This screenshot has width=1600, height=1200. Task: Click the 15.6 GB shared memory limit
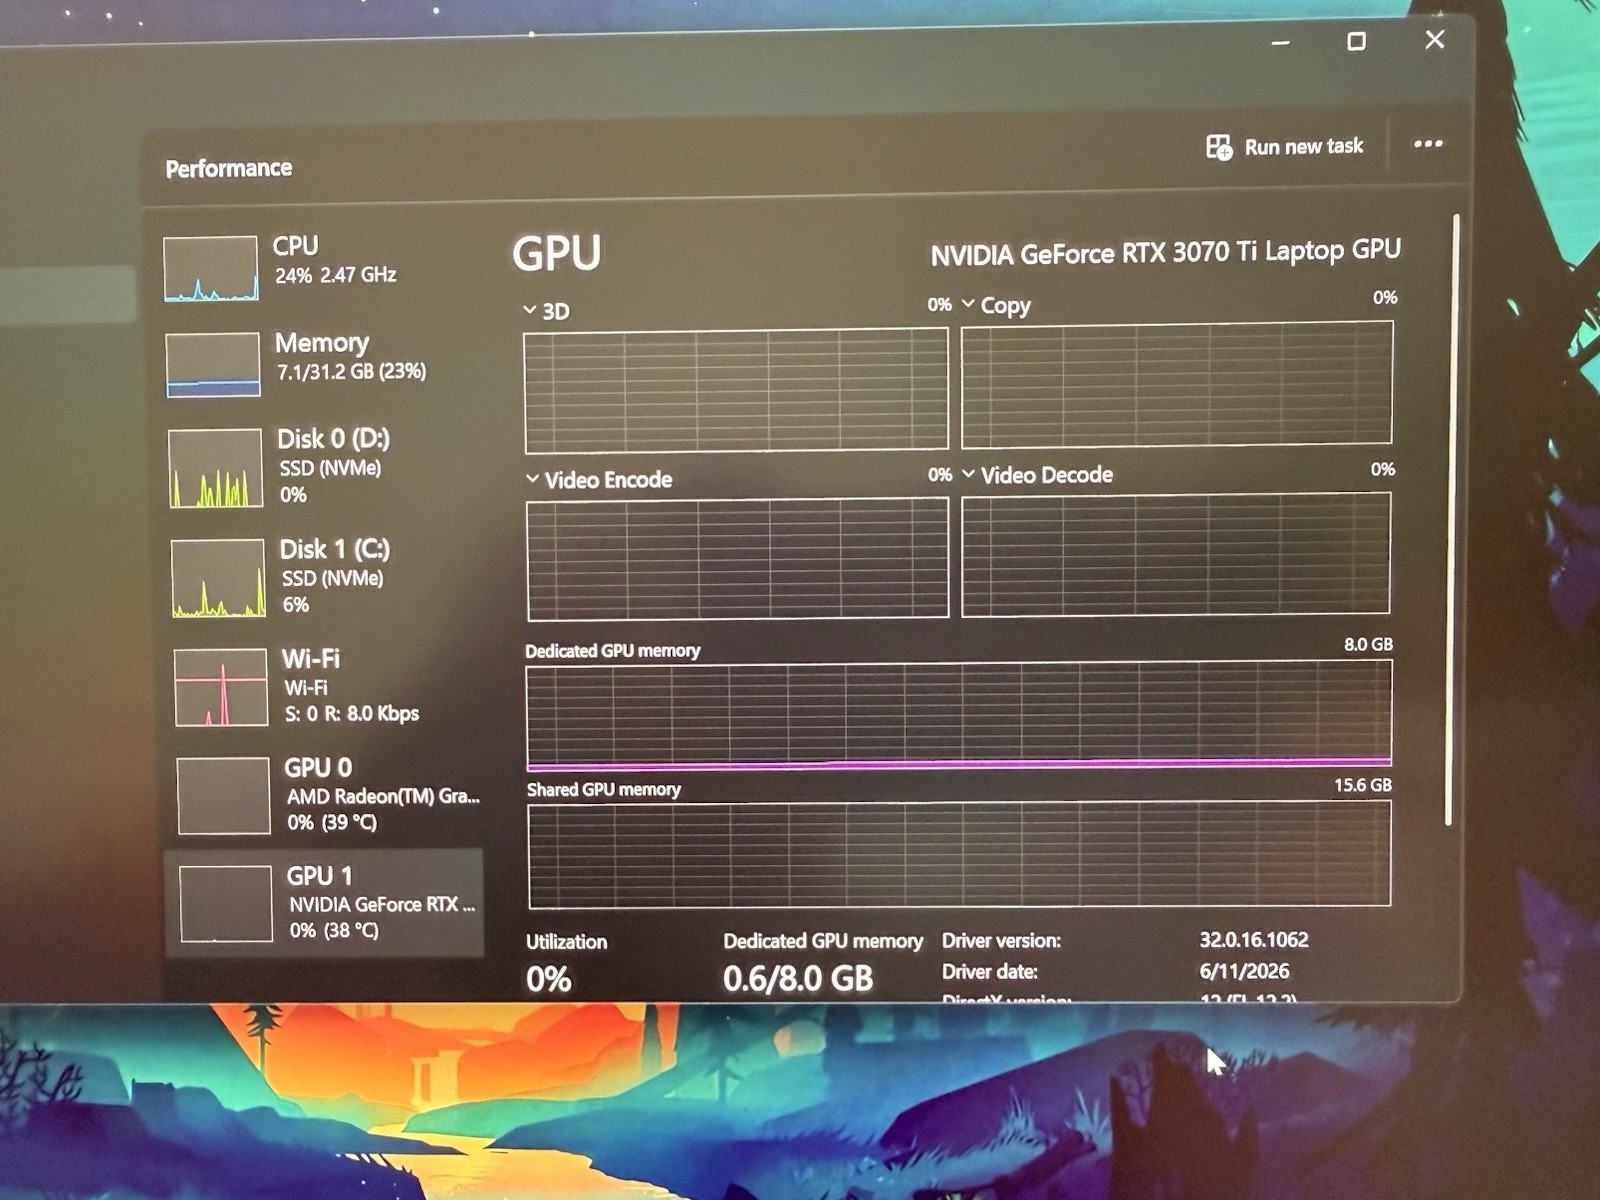(x=1363, y=785)
